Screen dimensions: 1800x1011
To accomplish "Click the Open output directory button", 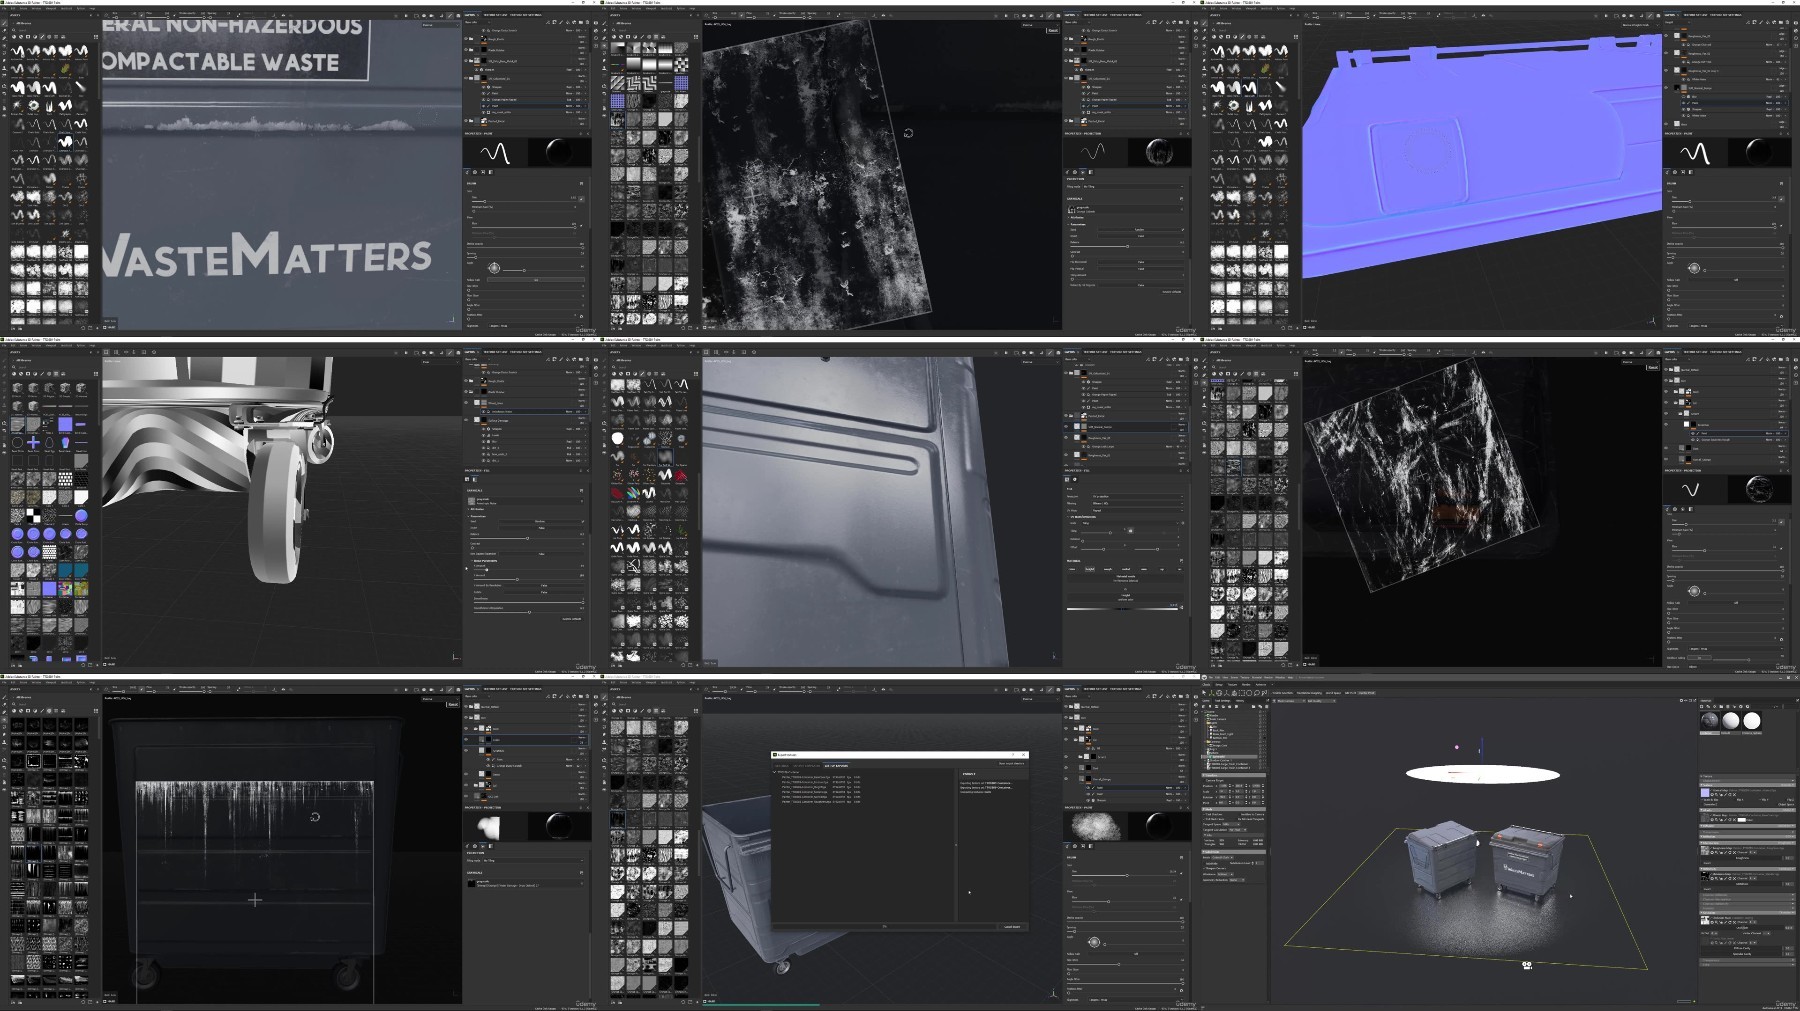I will (x=1011, y=763).
